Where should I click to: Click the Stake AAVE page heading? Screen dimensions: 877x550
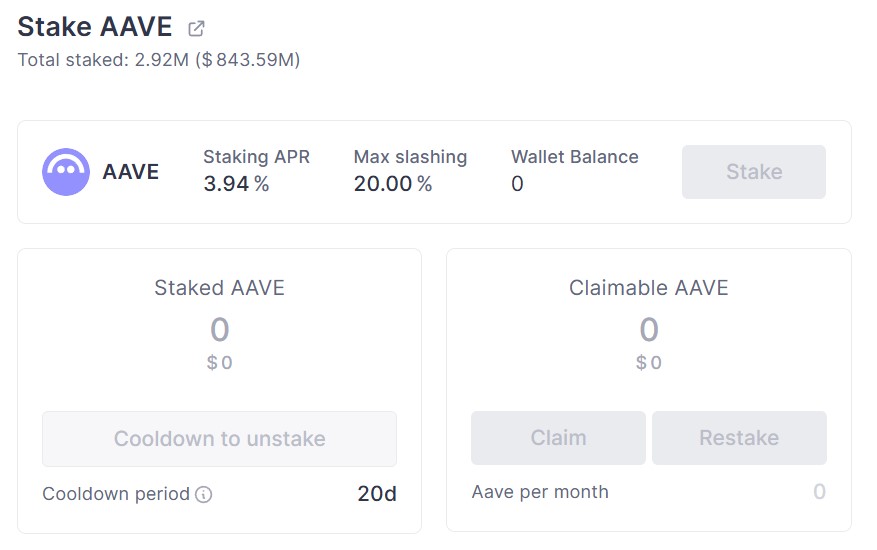(95, 27)
